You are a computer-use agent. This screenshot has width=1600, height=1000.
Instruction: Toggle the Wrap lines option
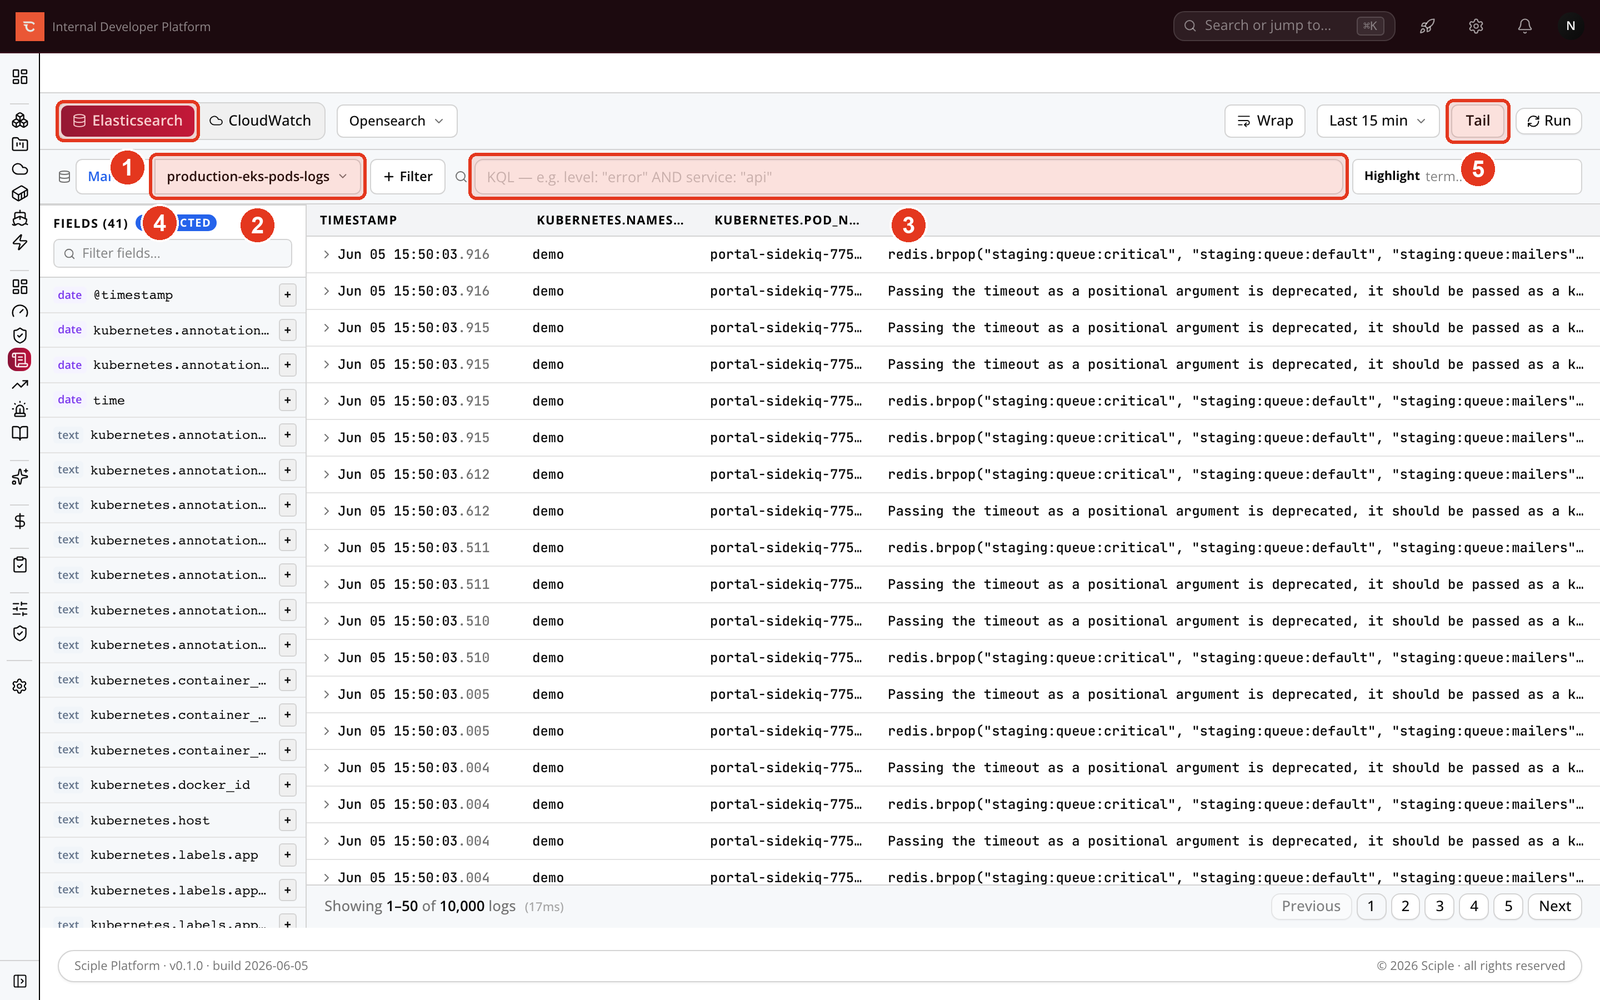pyautogui.click(x=1265, y=121)
